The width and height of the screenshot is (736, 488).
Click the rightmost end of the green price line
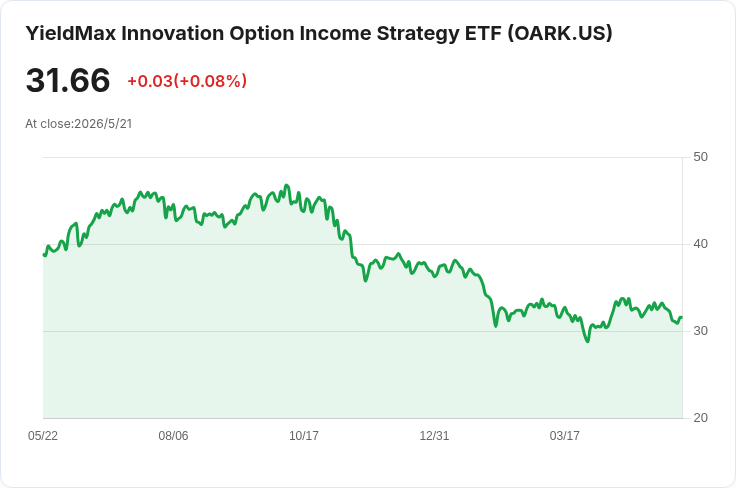tap(682, 318)
